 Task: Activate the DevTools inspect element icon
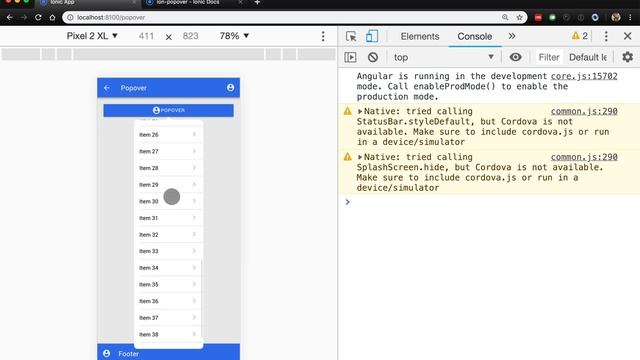(x=351, y=36)
